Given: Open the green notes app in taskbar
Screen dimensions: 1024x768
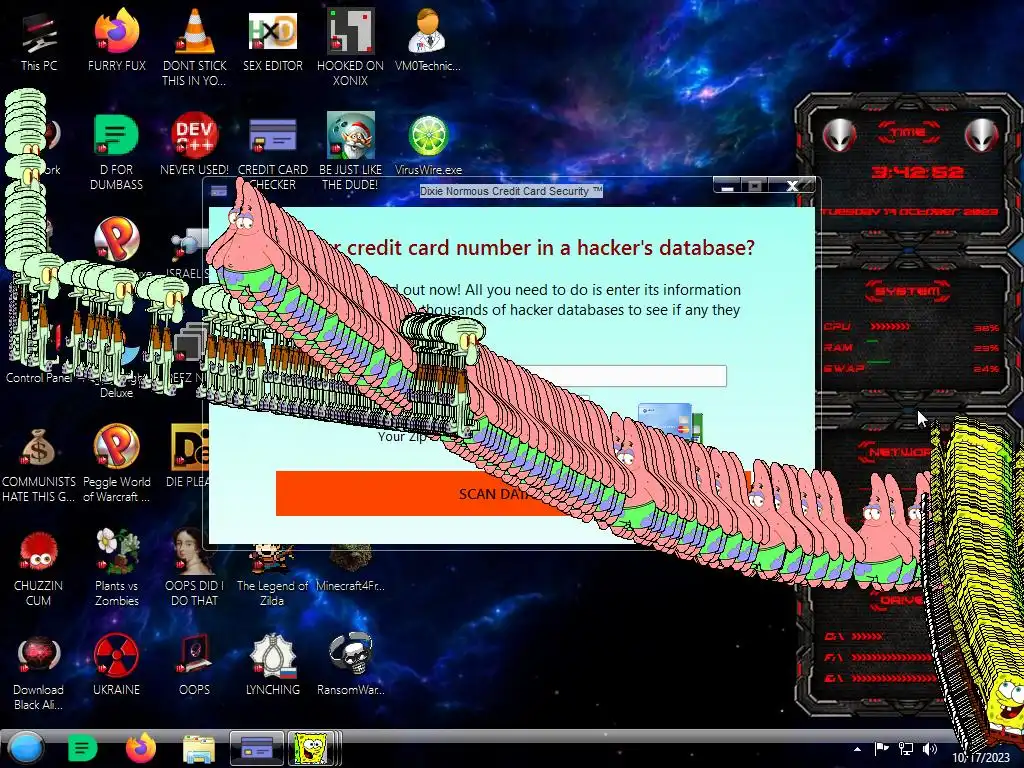Looking at the screenshot, I should (x=82, y=748).
